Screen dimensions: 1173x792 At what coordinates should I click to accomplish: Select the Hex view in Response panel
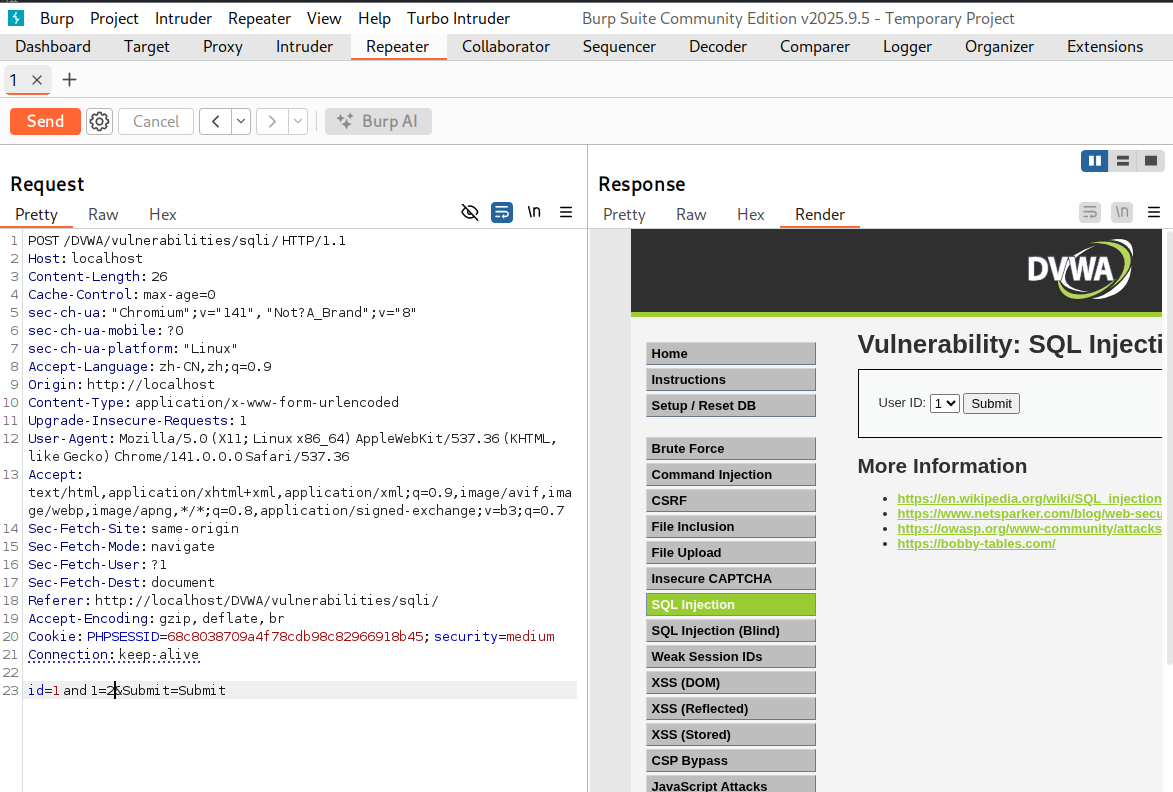750,215
